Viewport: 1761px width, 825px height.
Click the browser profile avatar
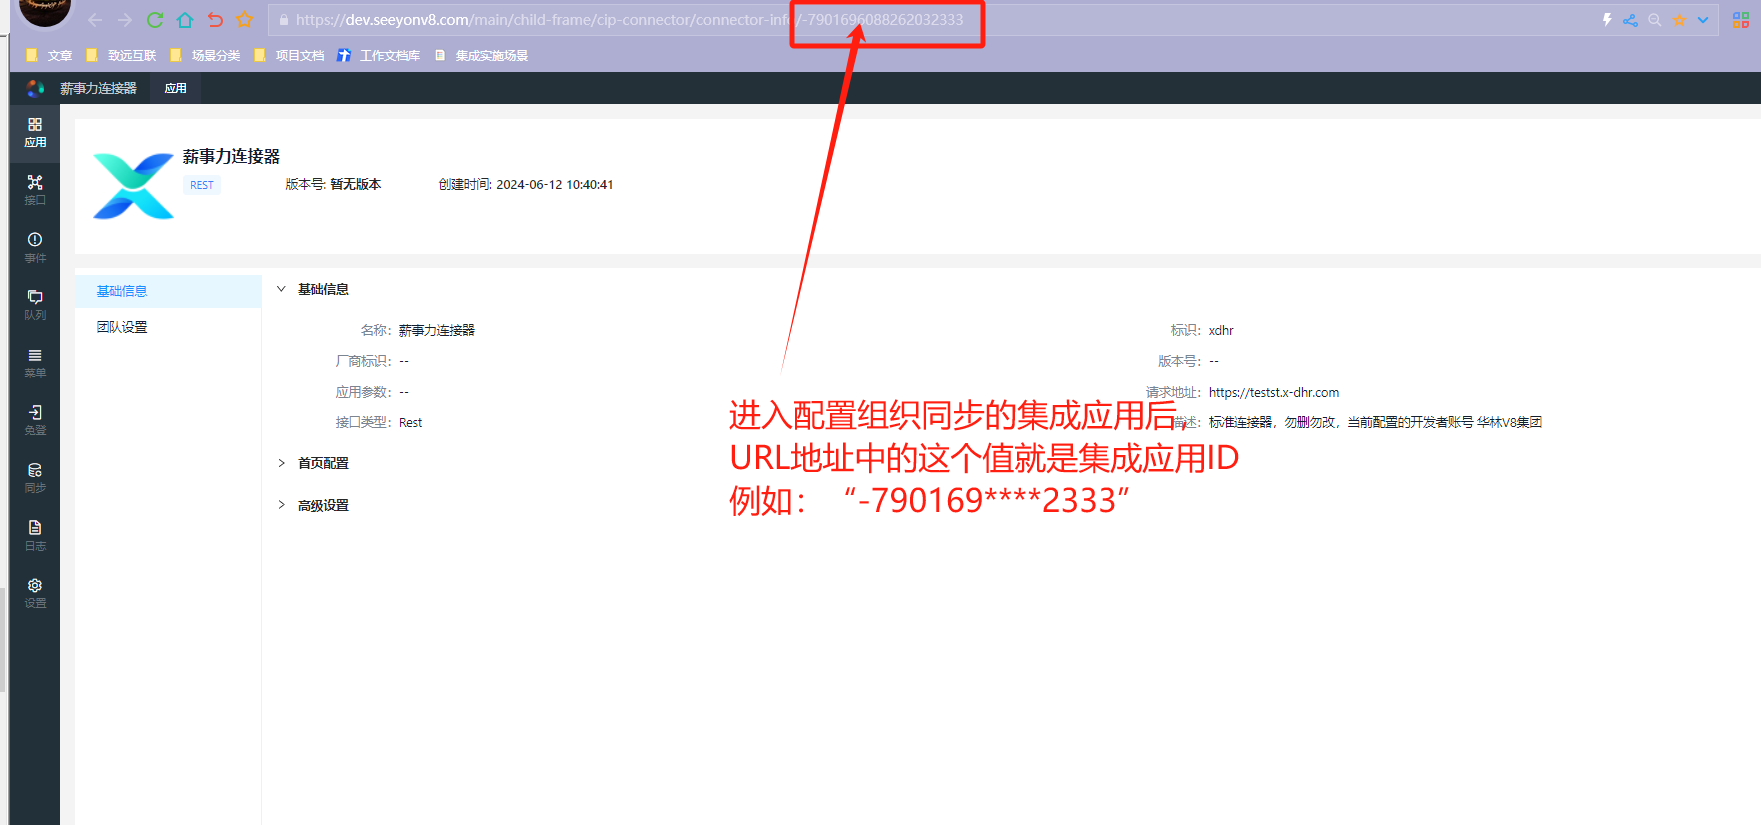click(45, 10)
